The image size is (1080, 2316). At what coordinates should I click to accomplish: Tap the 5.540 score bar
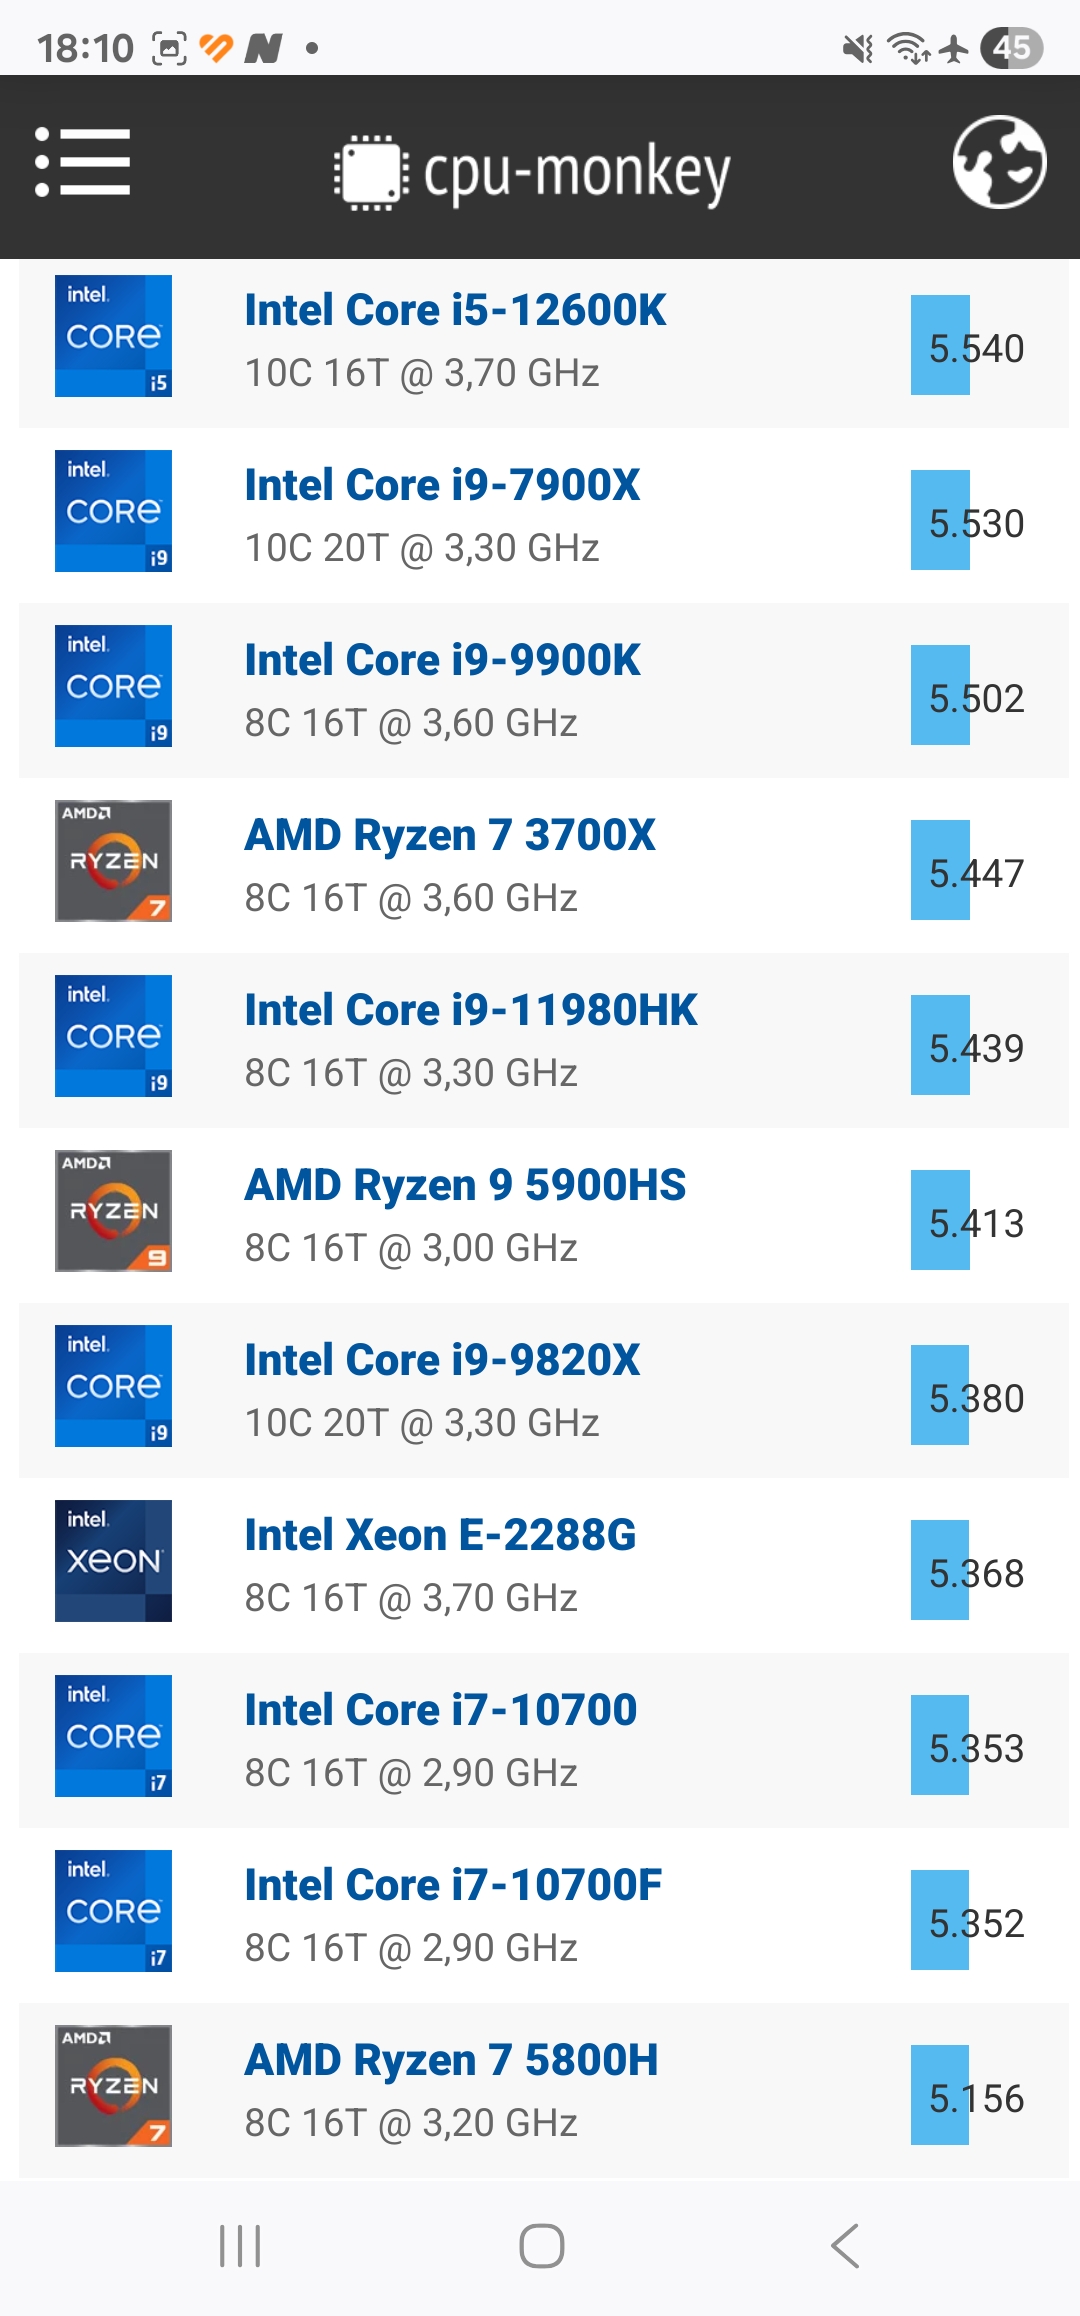(x=940, y=345)
